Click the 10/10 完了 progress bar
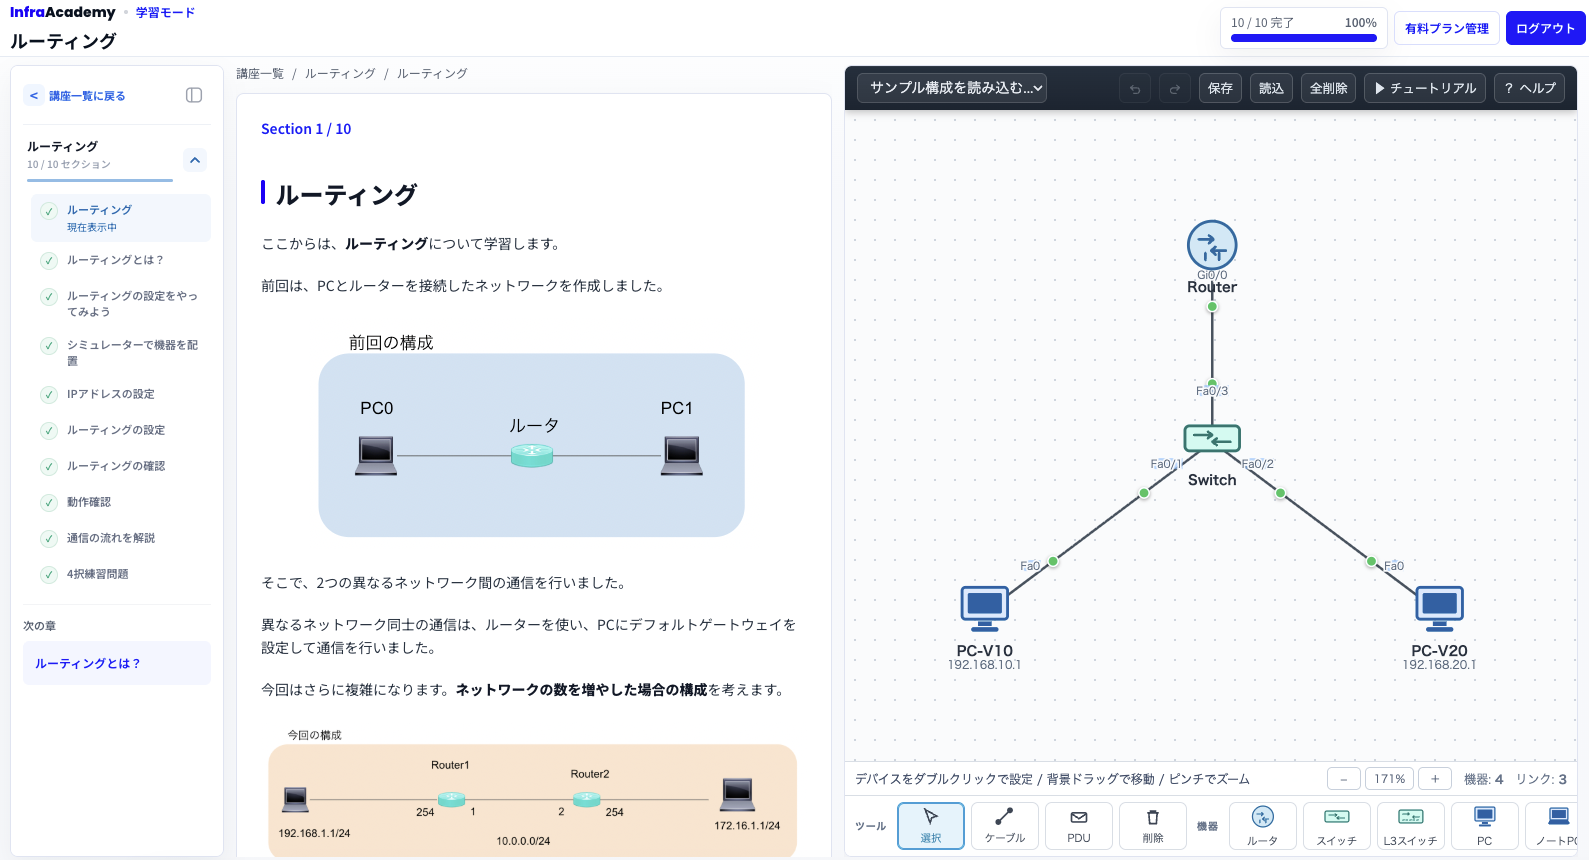This screenshot has height=860, width=1589. tap(1304, 38)
